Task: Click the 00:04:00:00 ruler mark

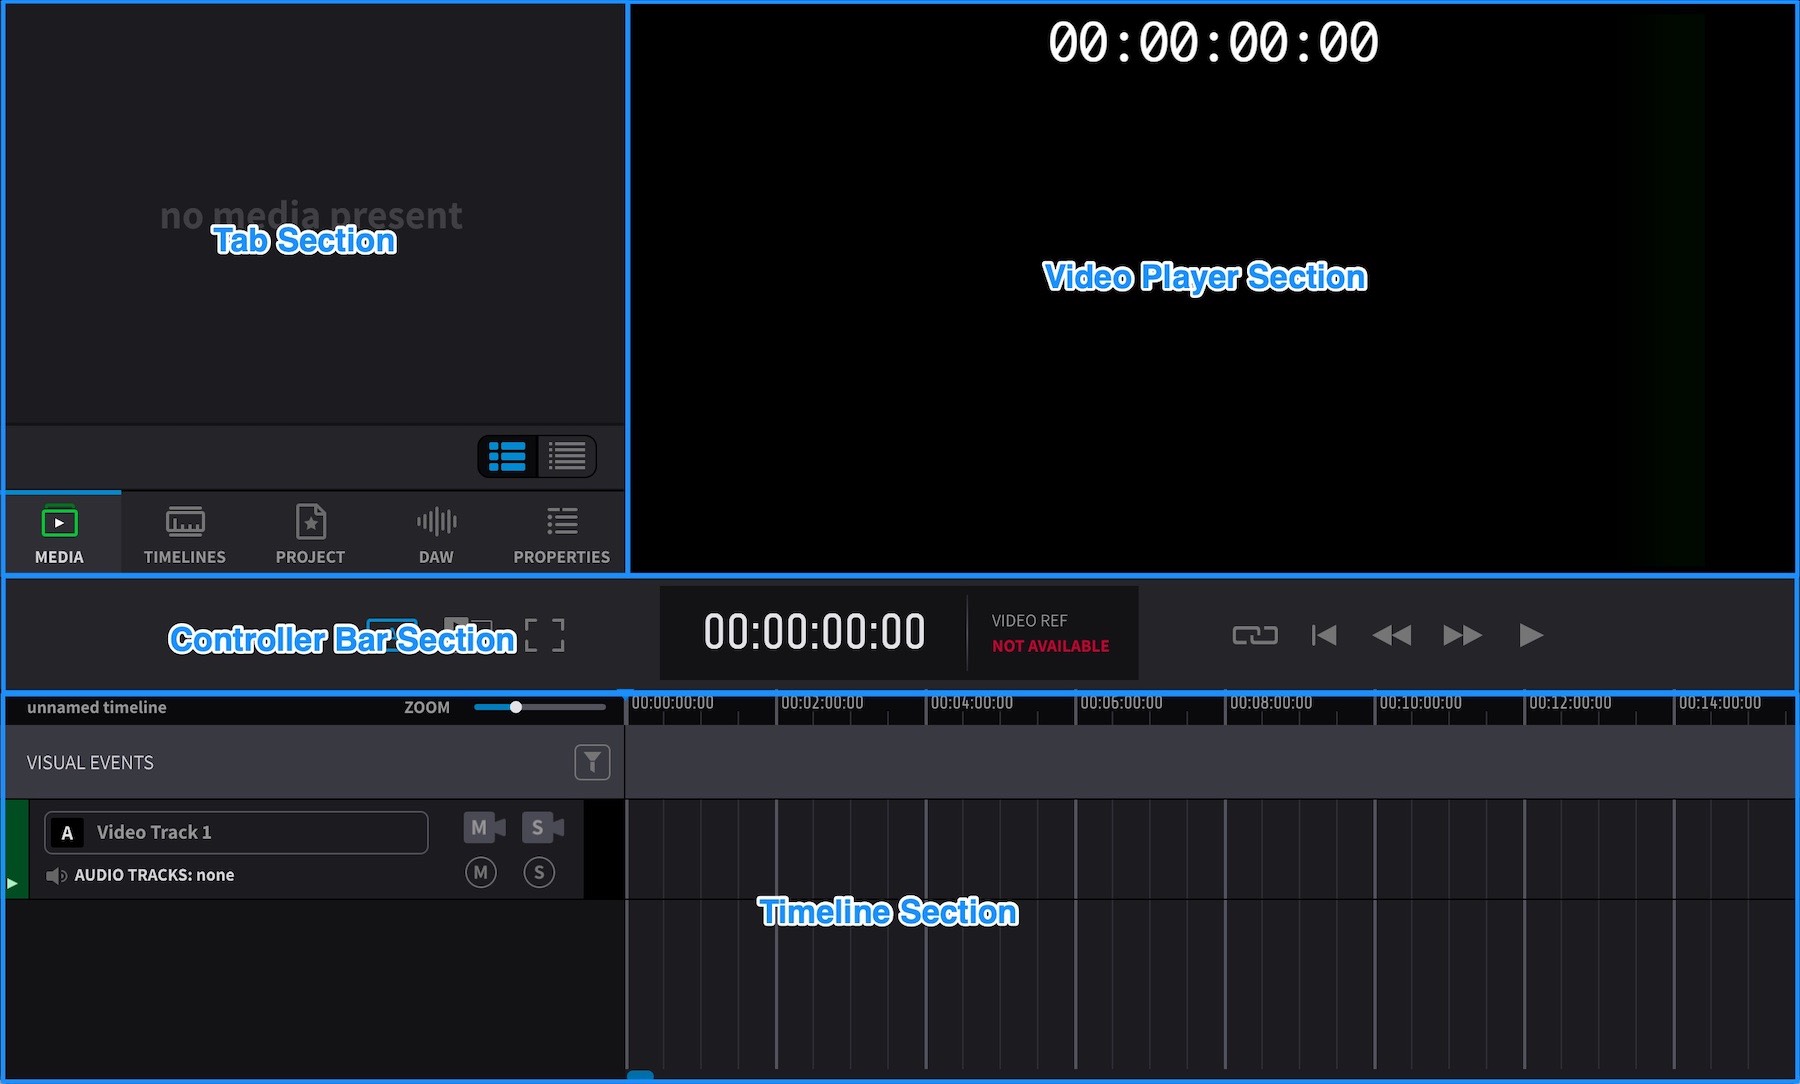Action: point(971,703)
